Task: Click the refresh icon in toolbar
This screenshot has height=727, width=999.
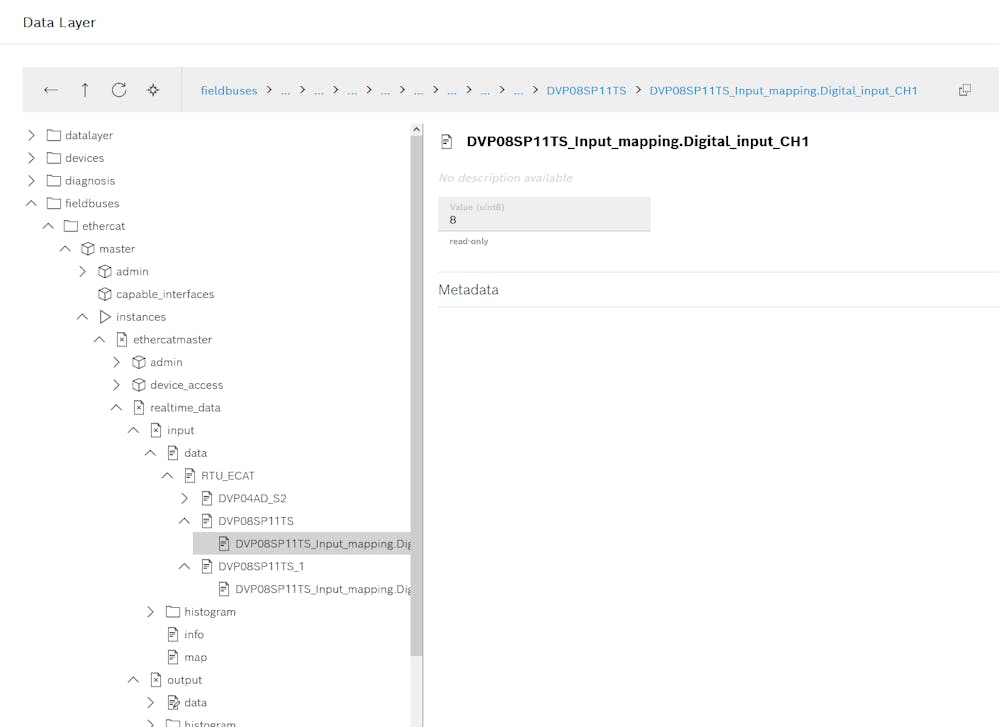Action: 119,90
